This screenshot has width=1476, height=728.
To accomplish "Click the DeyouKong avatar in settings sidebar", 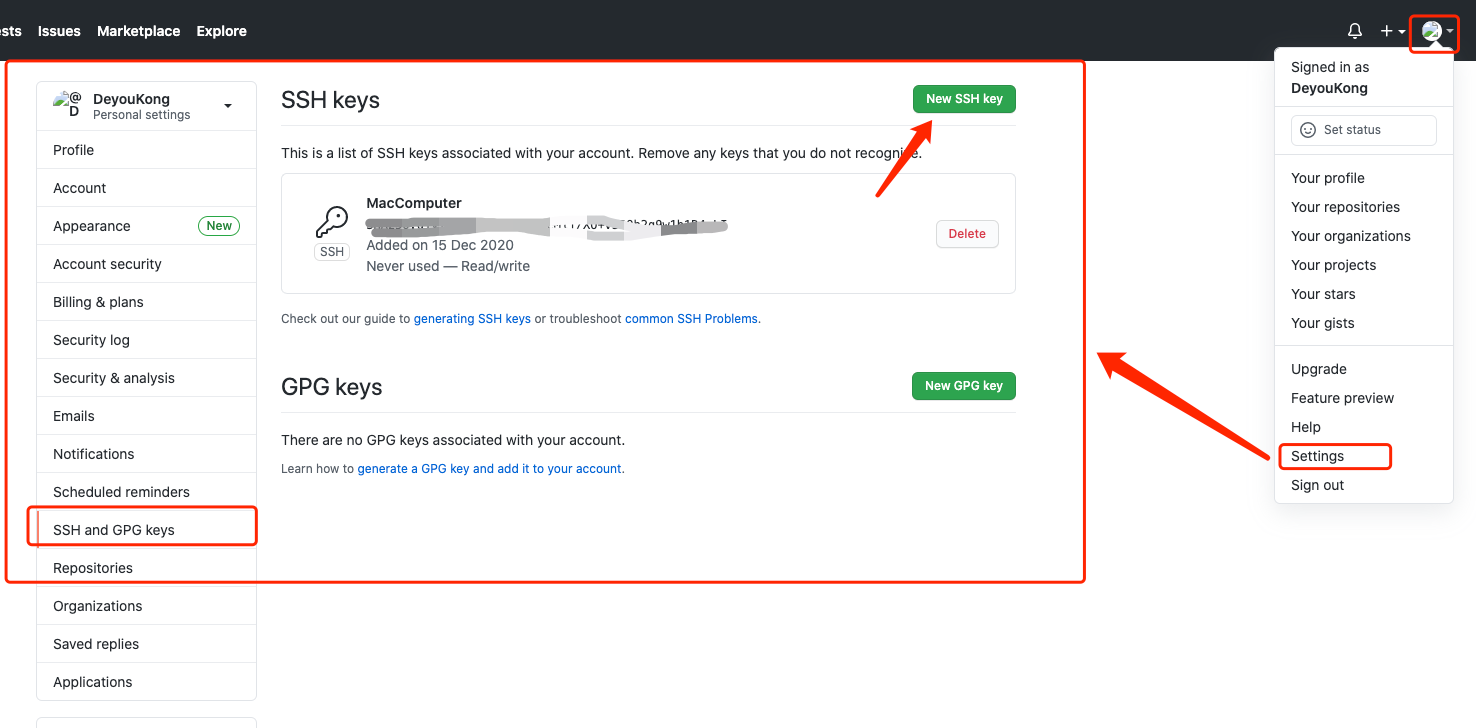I will 68,104.
